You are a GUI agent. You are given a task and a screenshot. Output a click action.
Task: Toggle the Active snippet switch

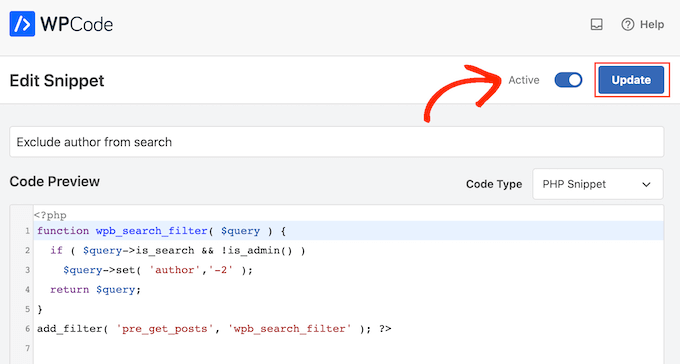568,80
